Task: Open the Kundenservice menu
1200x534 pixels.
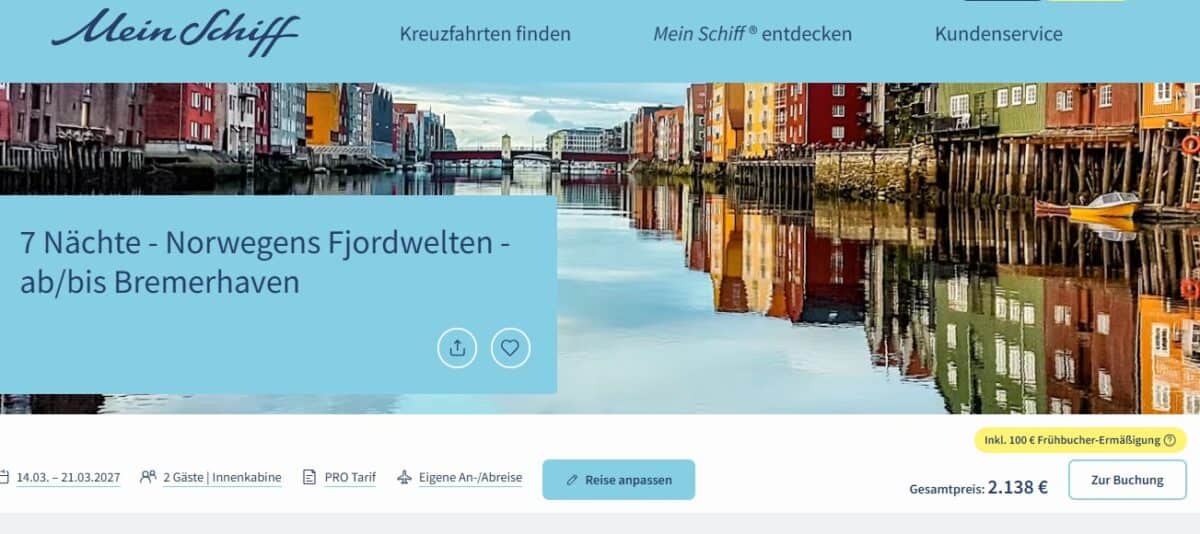Action: [x=999, y=34]
